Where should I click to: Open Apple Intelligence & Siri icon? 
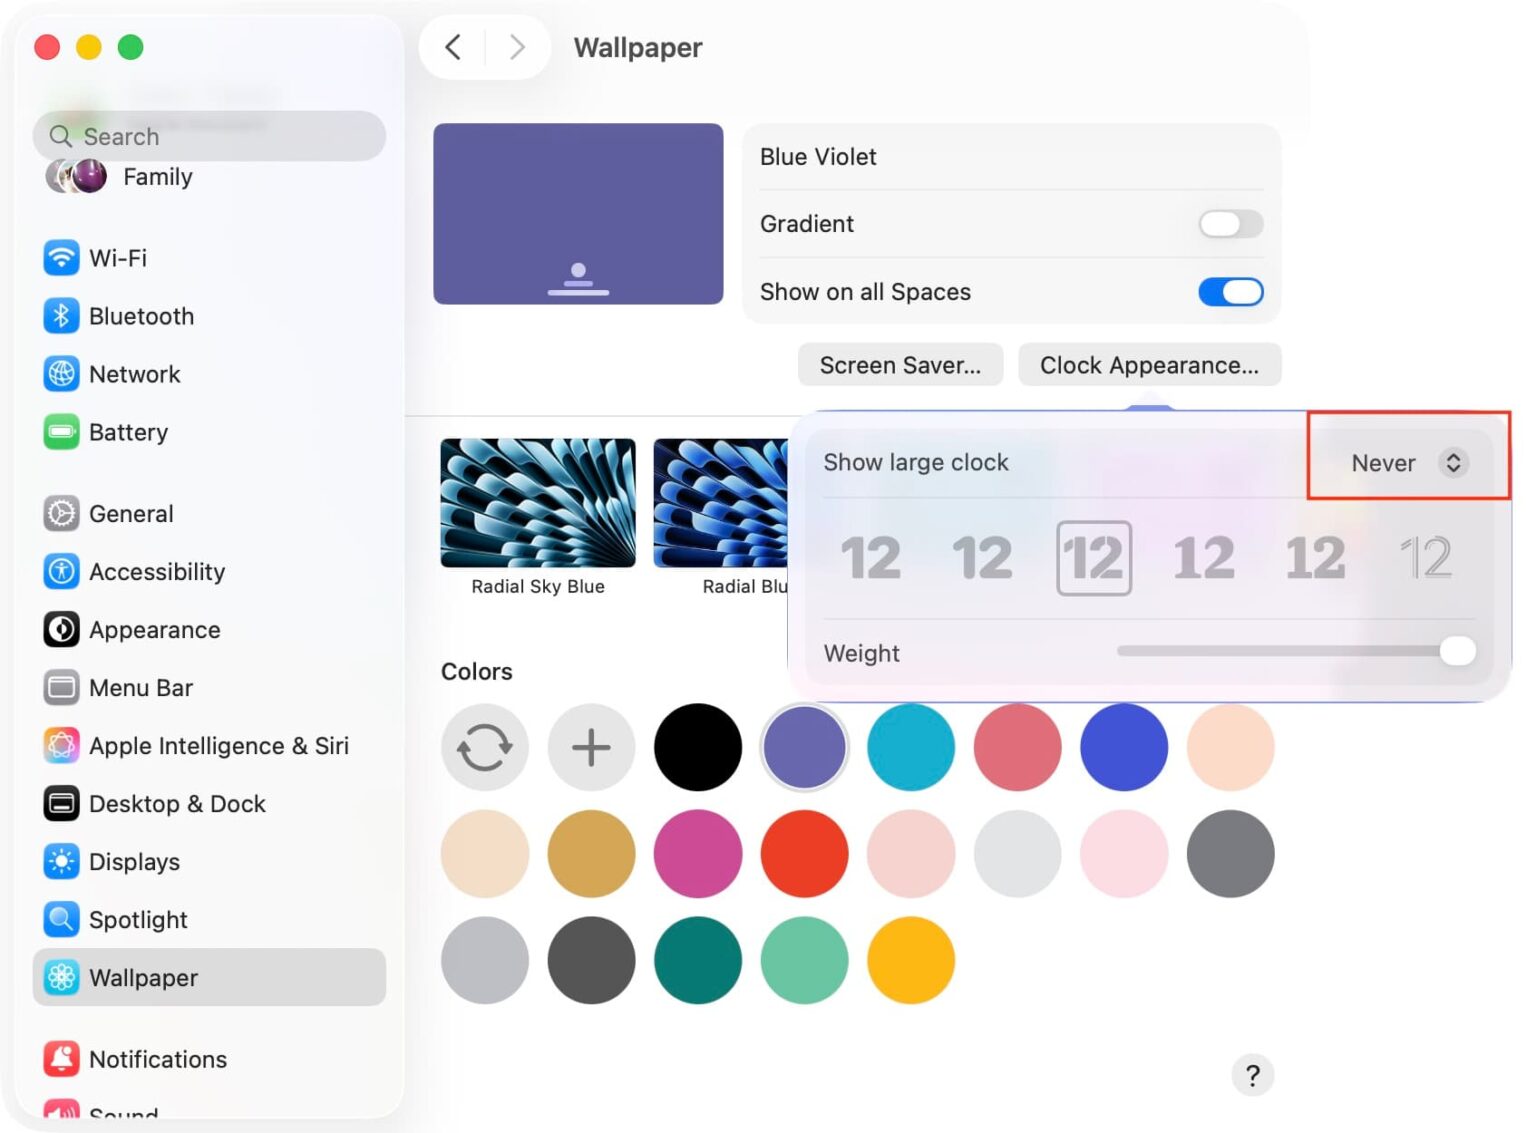tap(61, 746)
